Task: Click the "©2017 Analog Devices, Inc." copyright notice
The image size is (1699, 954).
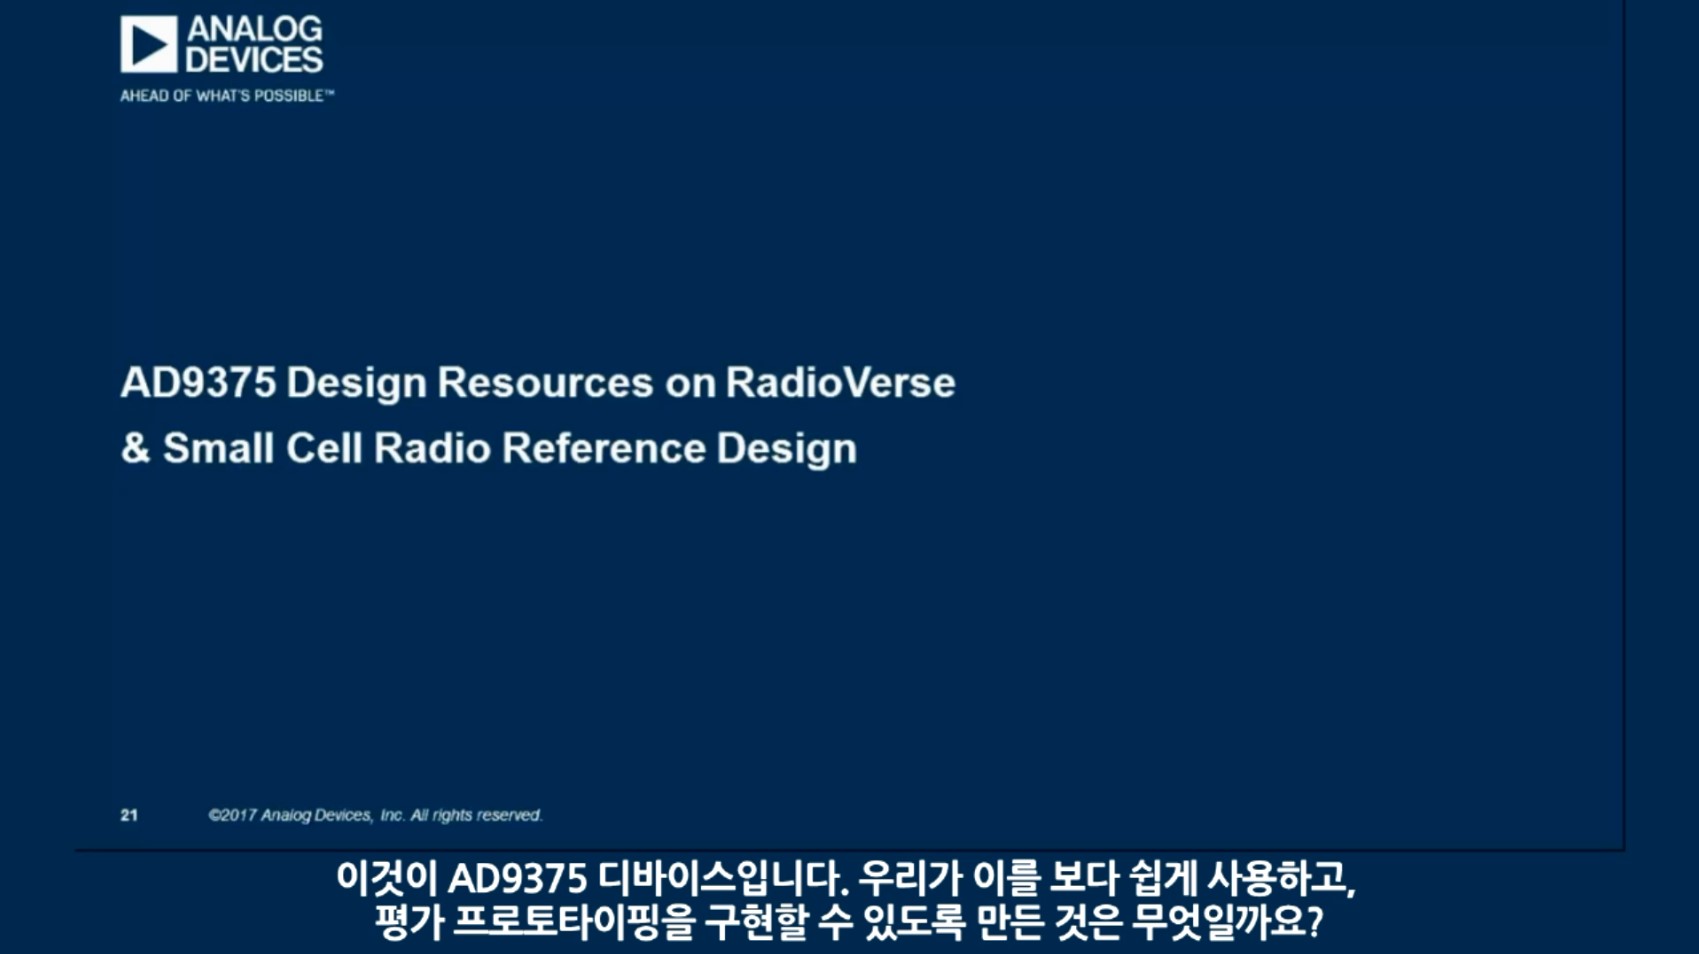Action: click(375, 815)
